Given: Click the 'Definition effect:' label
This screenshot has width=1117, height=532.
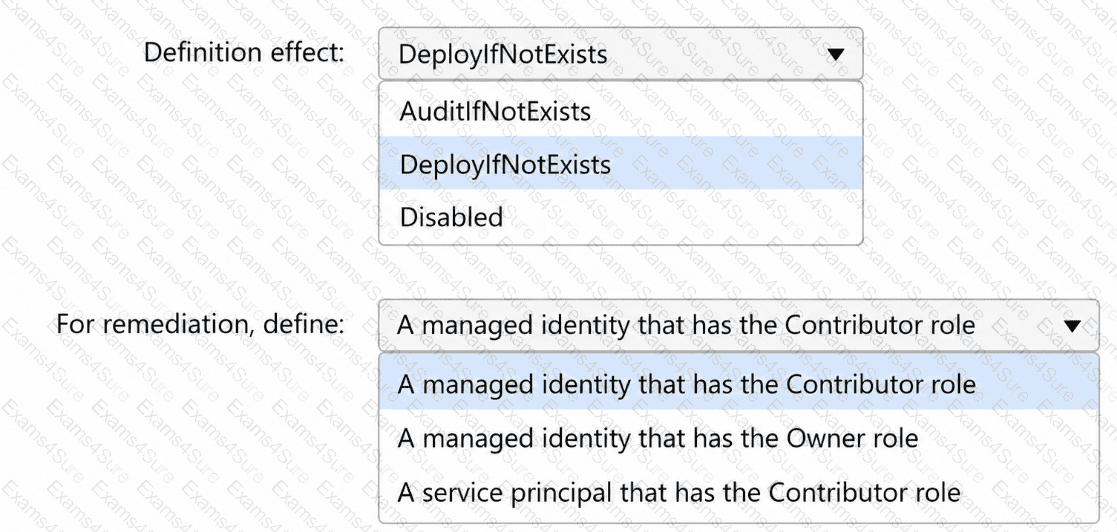Looking at the screenshot, I should tap(244, 52).
